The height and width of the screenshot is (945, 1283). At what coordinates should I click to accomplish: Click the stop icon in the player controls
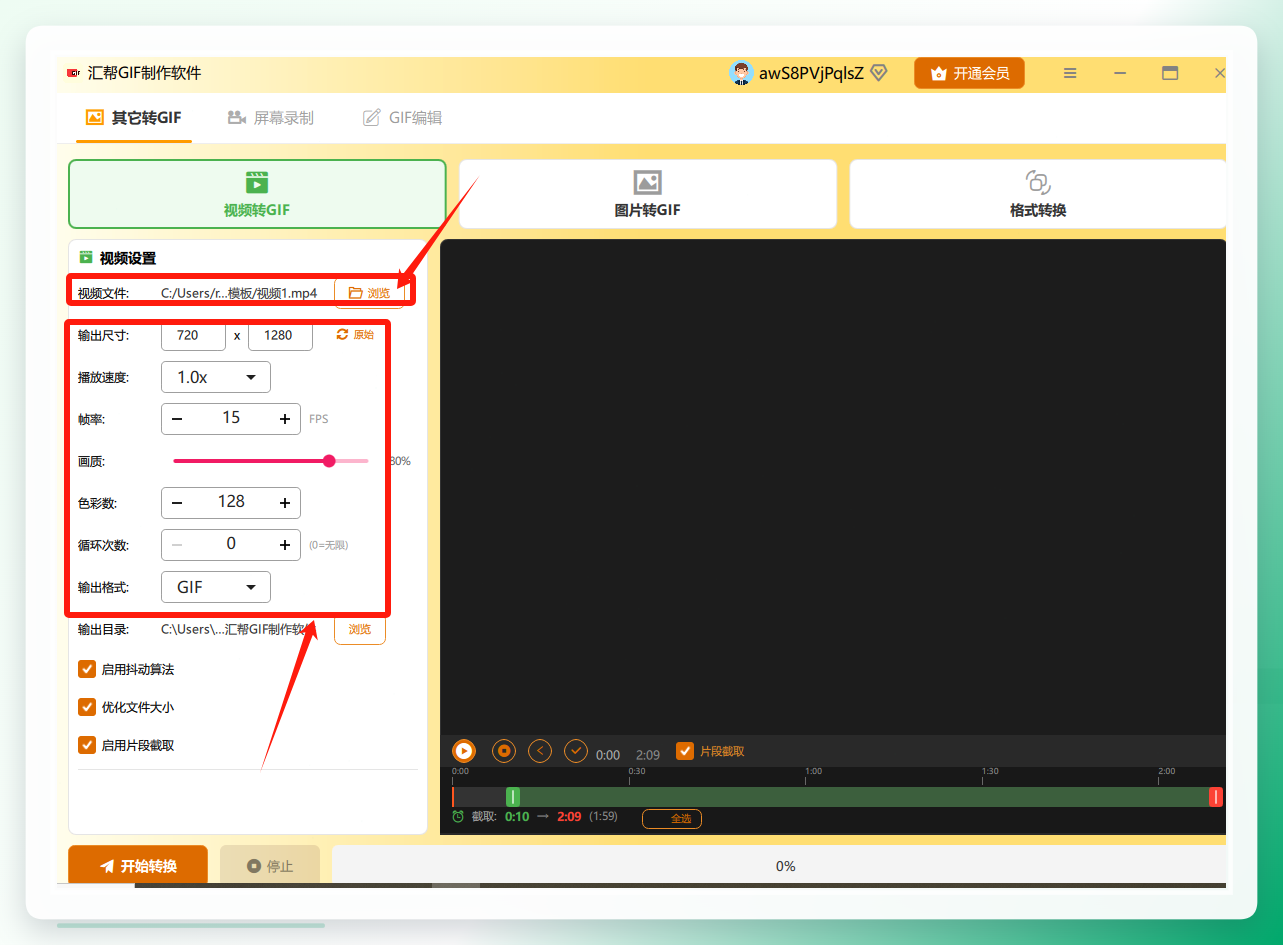504,750
